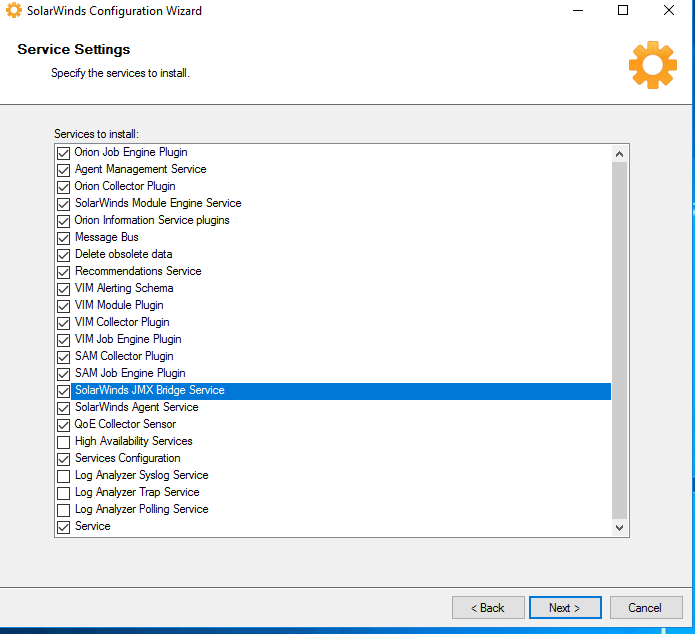Toggle SAM Job Engine Plugin checkbox
695x634 pixels.
[63, 374]
